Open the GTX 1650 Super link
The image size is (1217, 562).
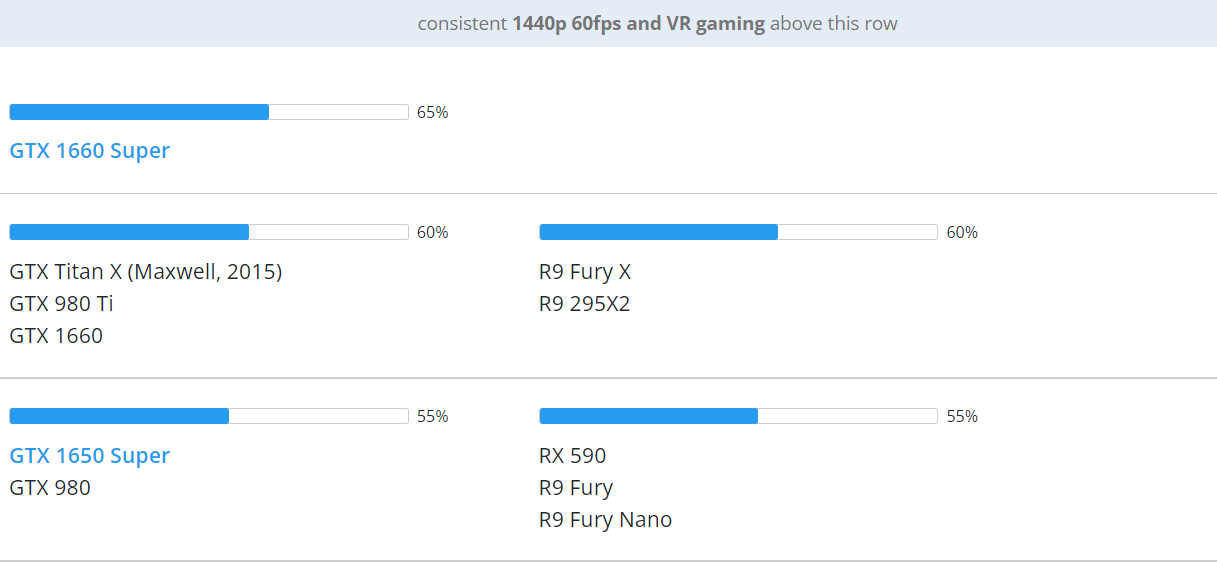click(90, 456)
